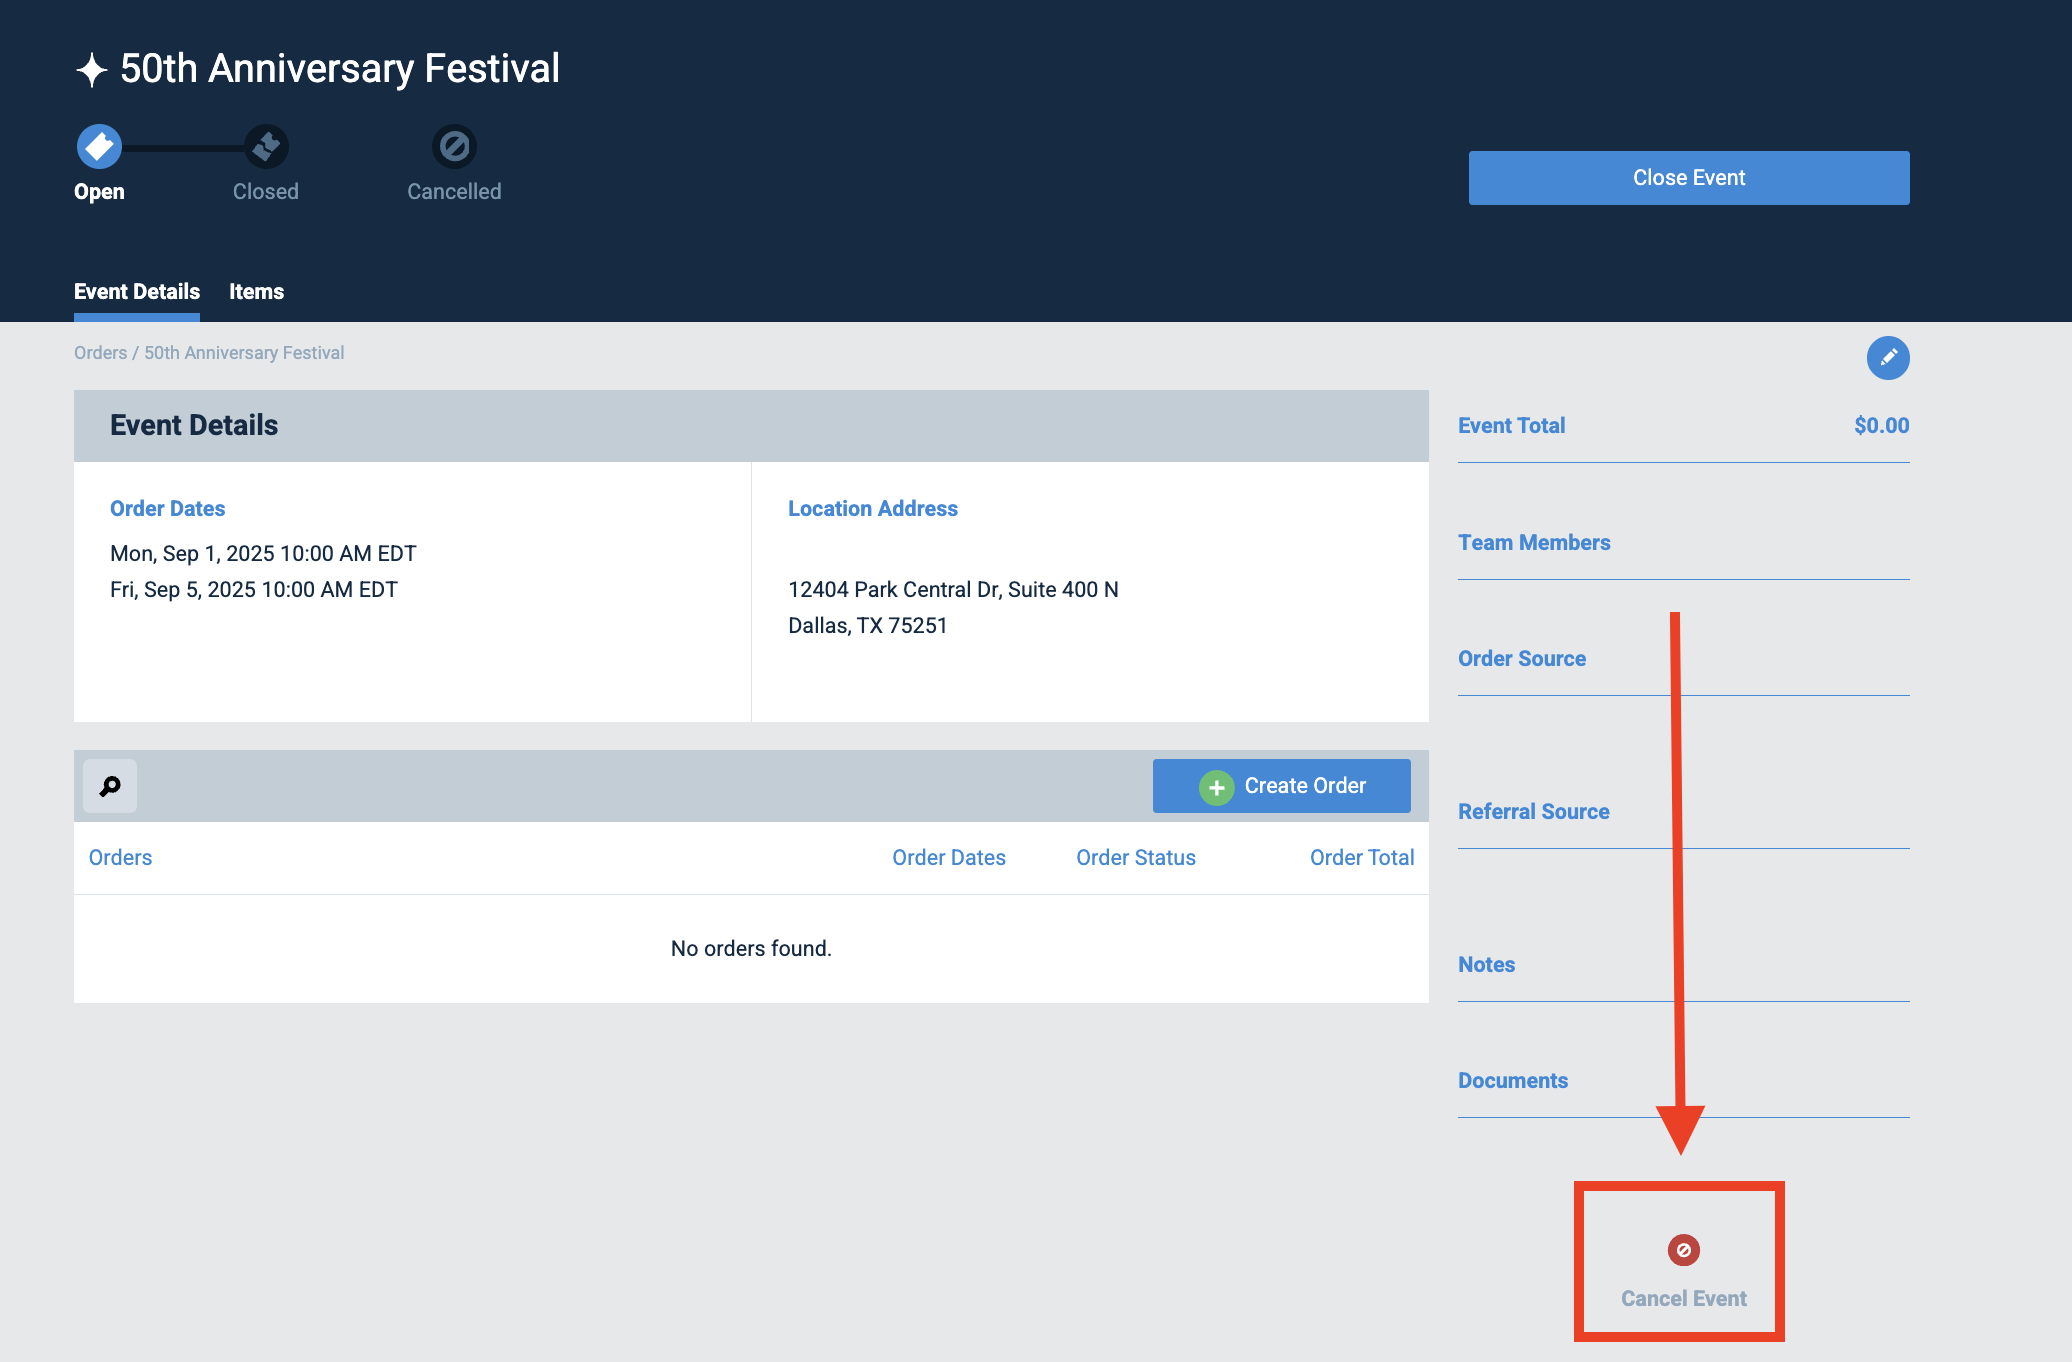Click the 50th Anniversary Festival page title
This screenshot has height=1362, width=2072.
point(340,69)
